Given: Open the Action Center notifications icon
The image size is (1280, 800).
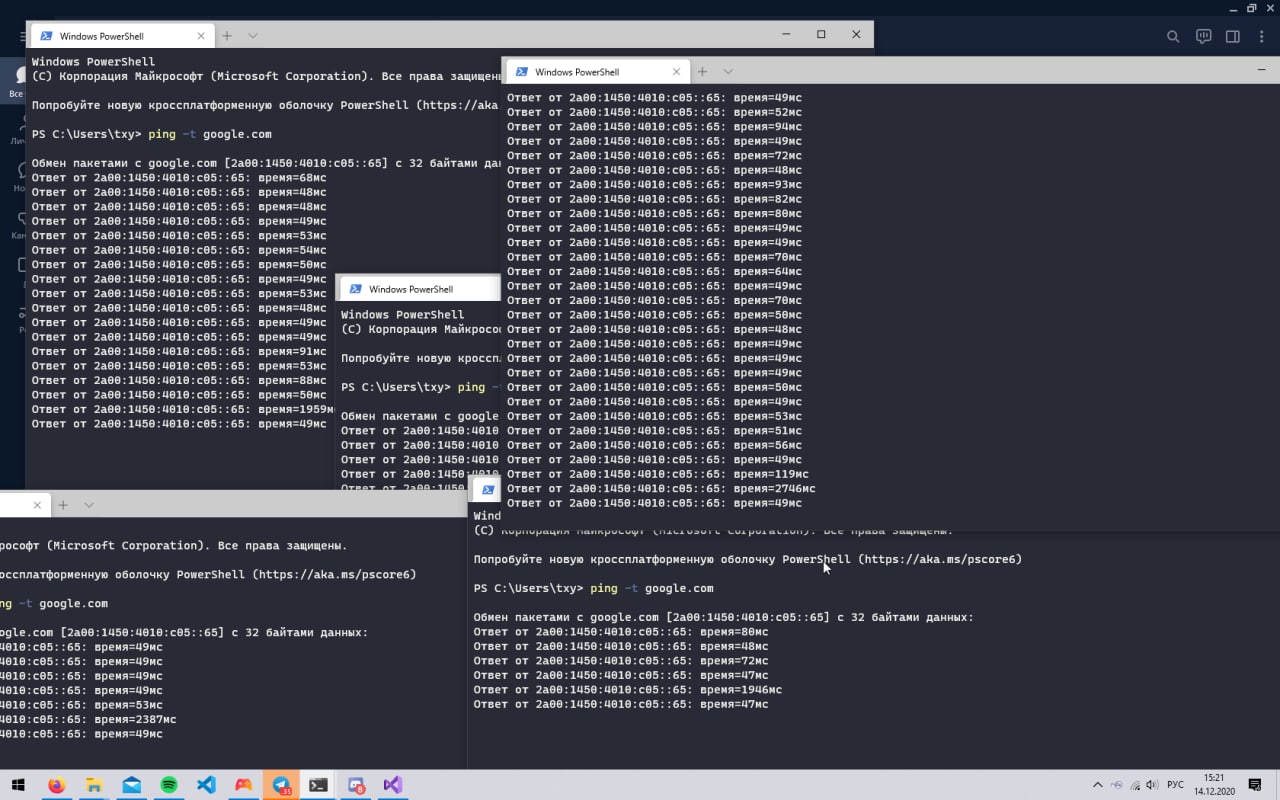Looking at the screenshot, I should tap(1255, 785).
